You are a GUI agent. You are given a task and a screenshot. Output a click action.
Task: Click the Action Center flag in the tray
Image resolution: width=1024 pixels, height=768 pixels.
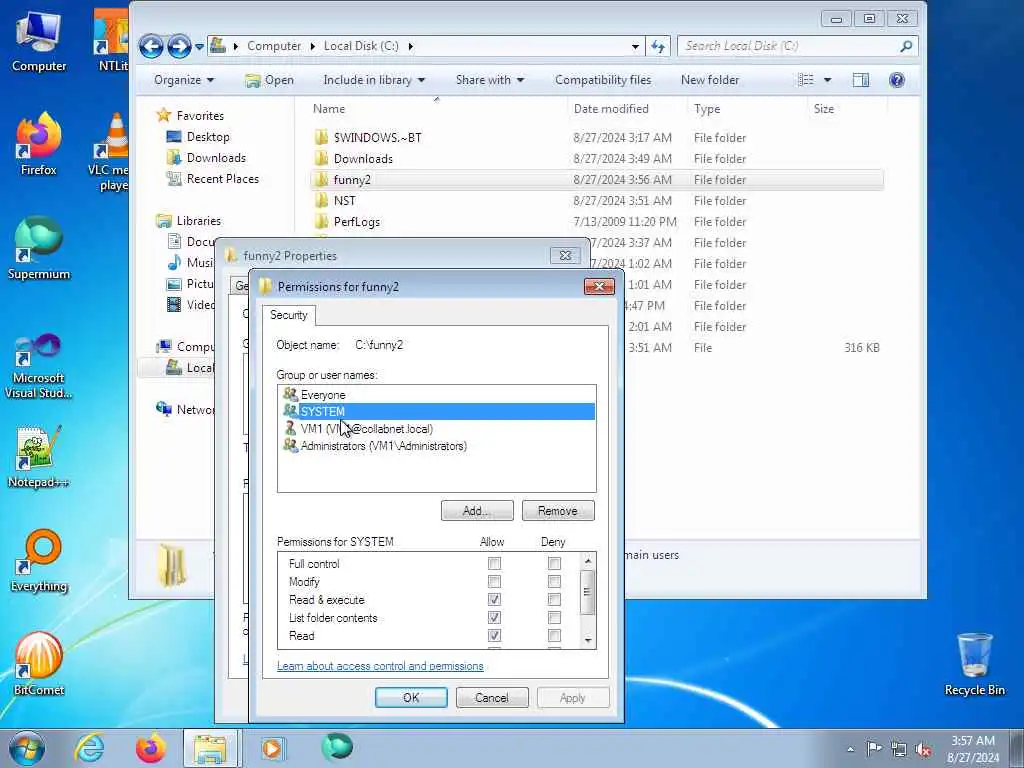pyautogui.click(x=874, y=748)
